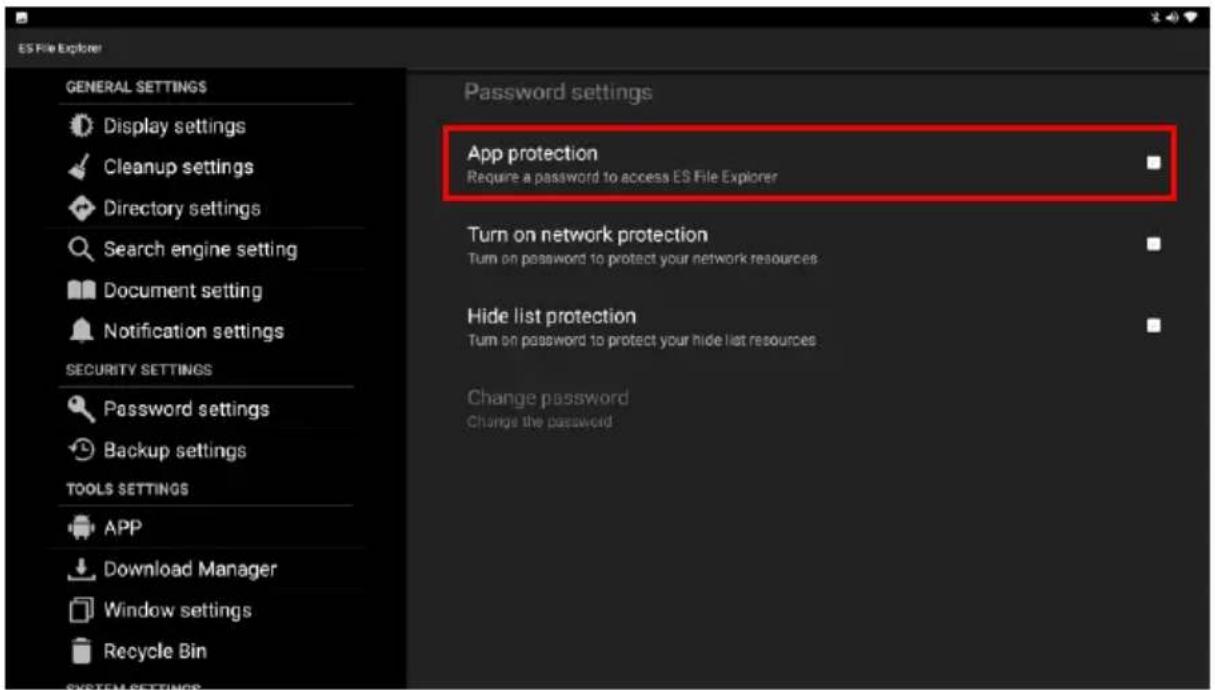
Task: Click the Notification settings bell icon
Action: coord(81,331)
